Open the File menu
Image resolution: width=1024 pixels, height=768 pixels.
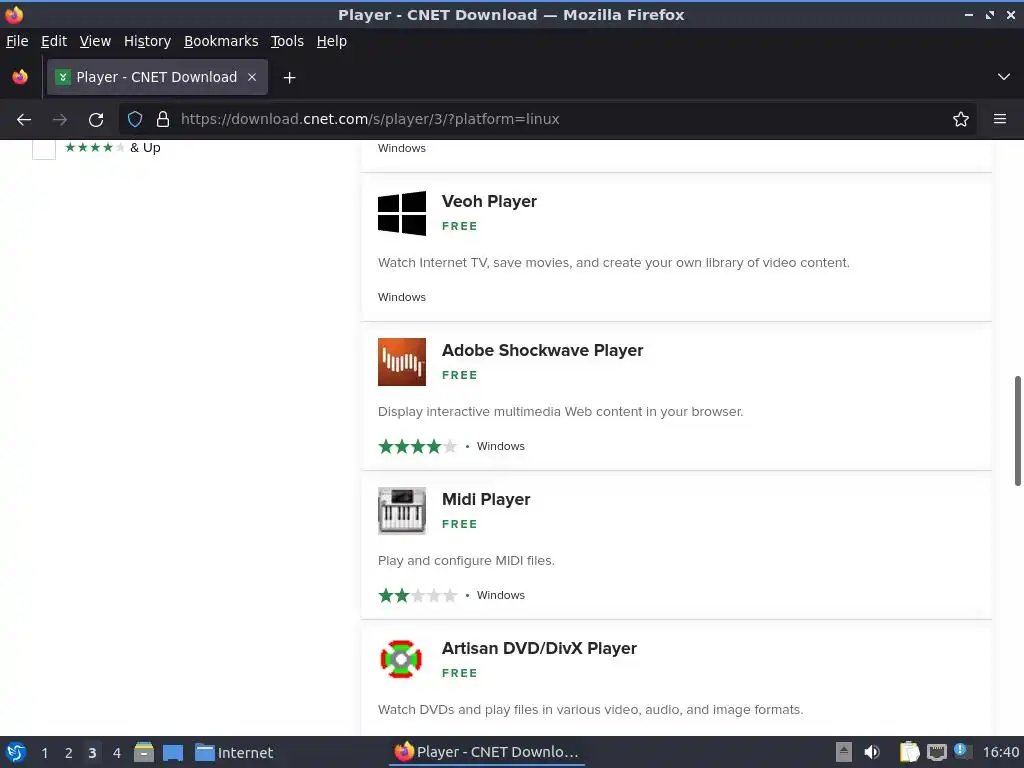pyautogui.click(x=17, y=41)
